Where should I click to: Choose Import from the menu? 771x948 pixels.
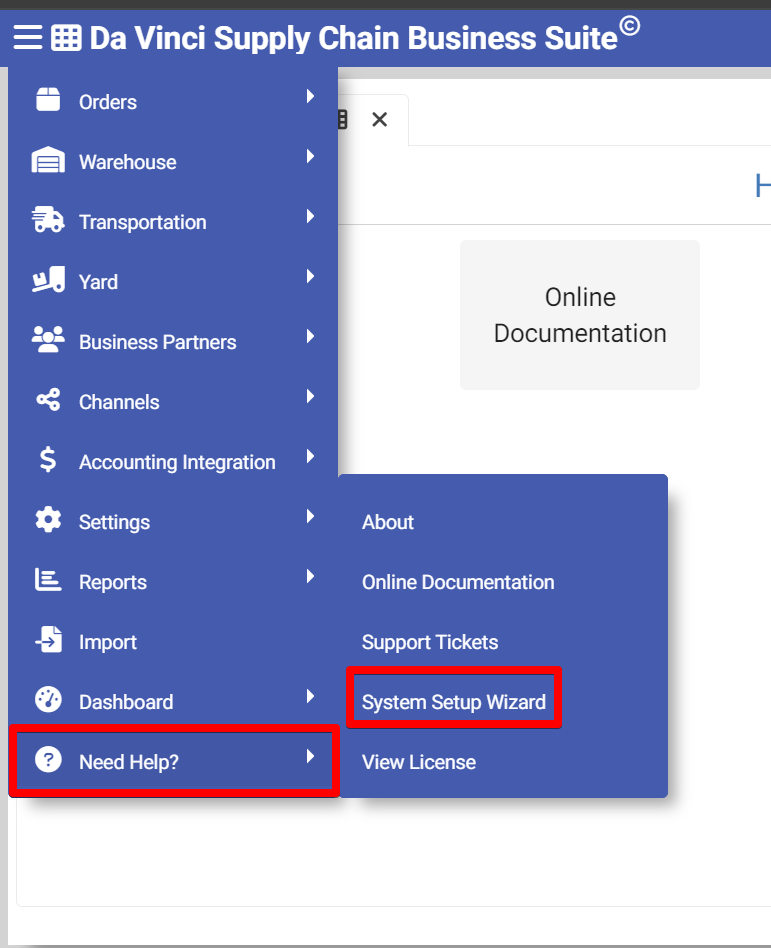coord(173,640)
